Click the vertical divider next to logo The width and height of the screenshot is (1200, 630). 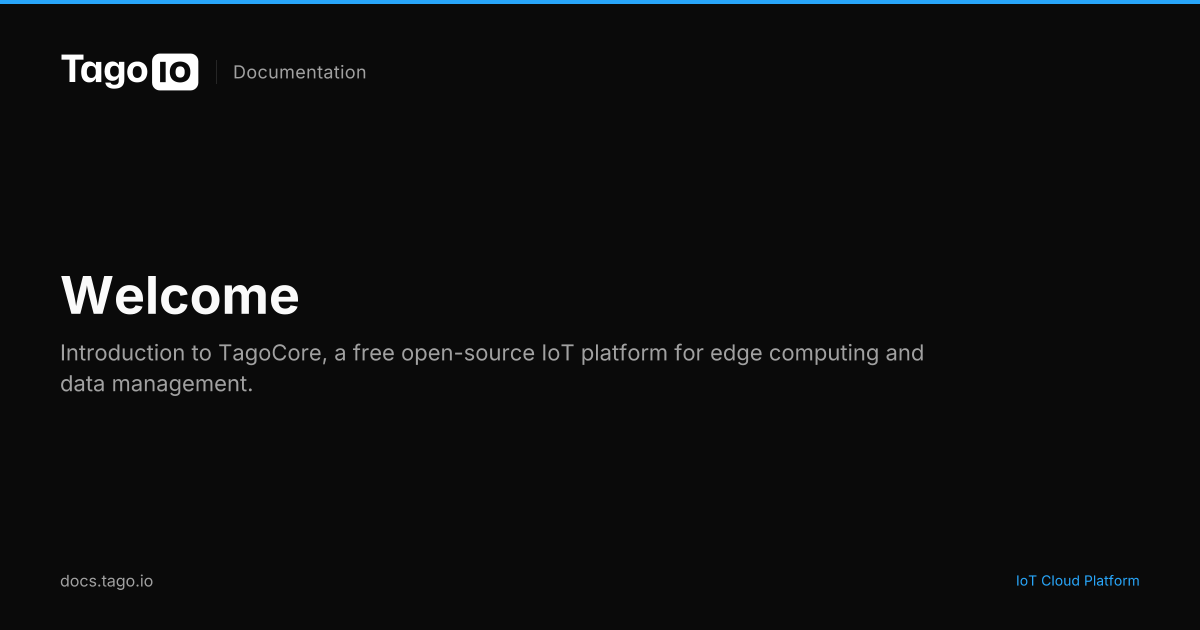pos(216,72)
